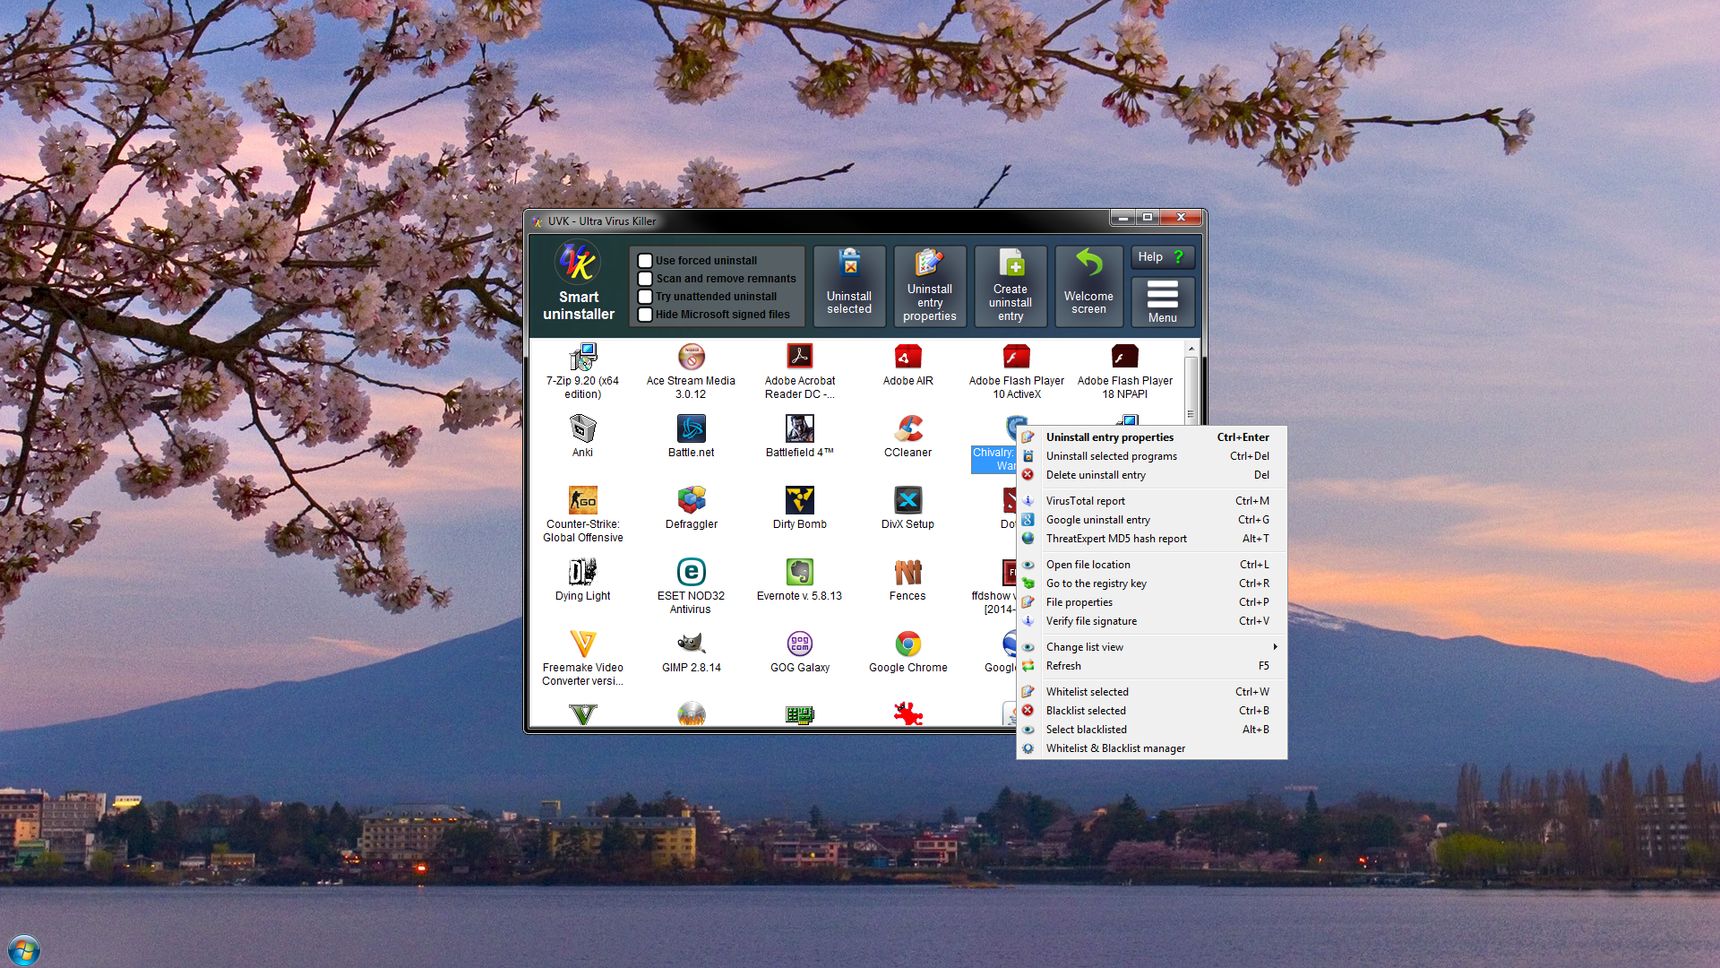The image size is (1720, 968).
Task: Choose Google uninstall entry menu item
Action: point(1151,520)
